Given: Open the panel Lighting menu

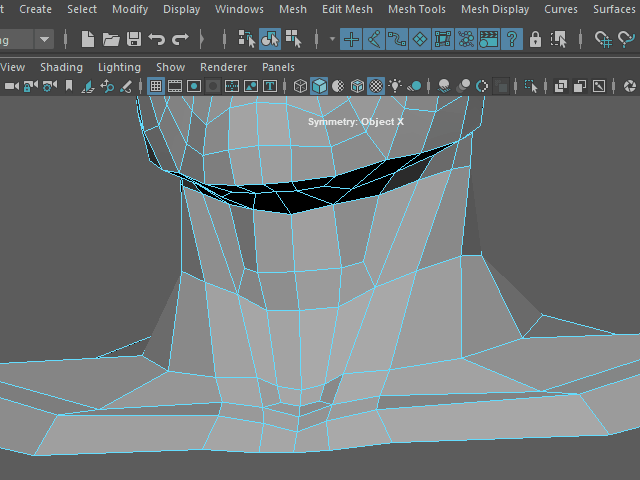Looking at the screenshot, I should 119,67.
